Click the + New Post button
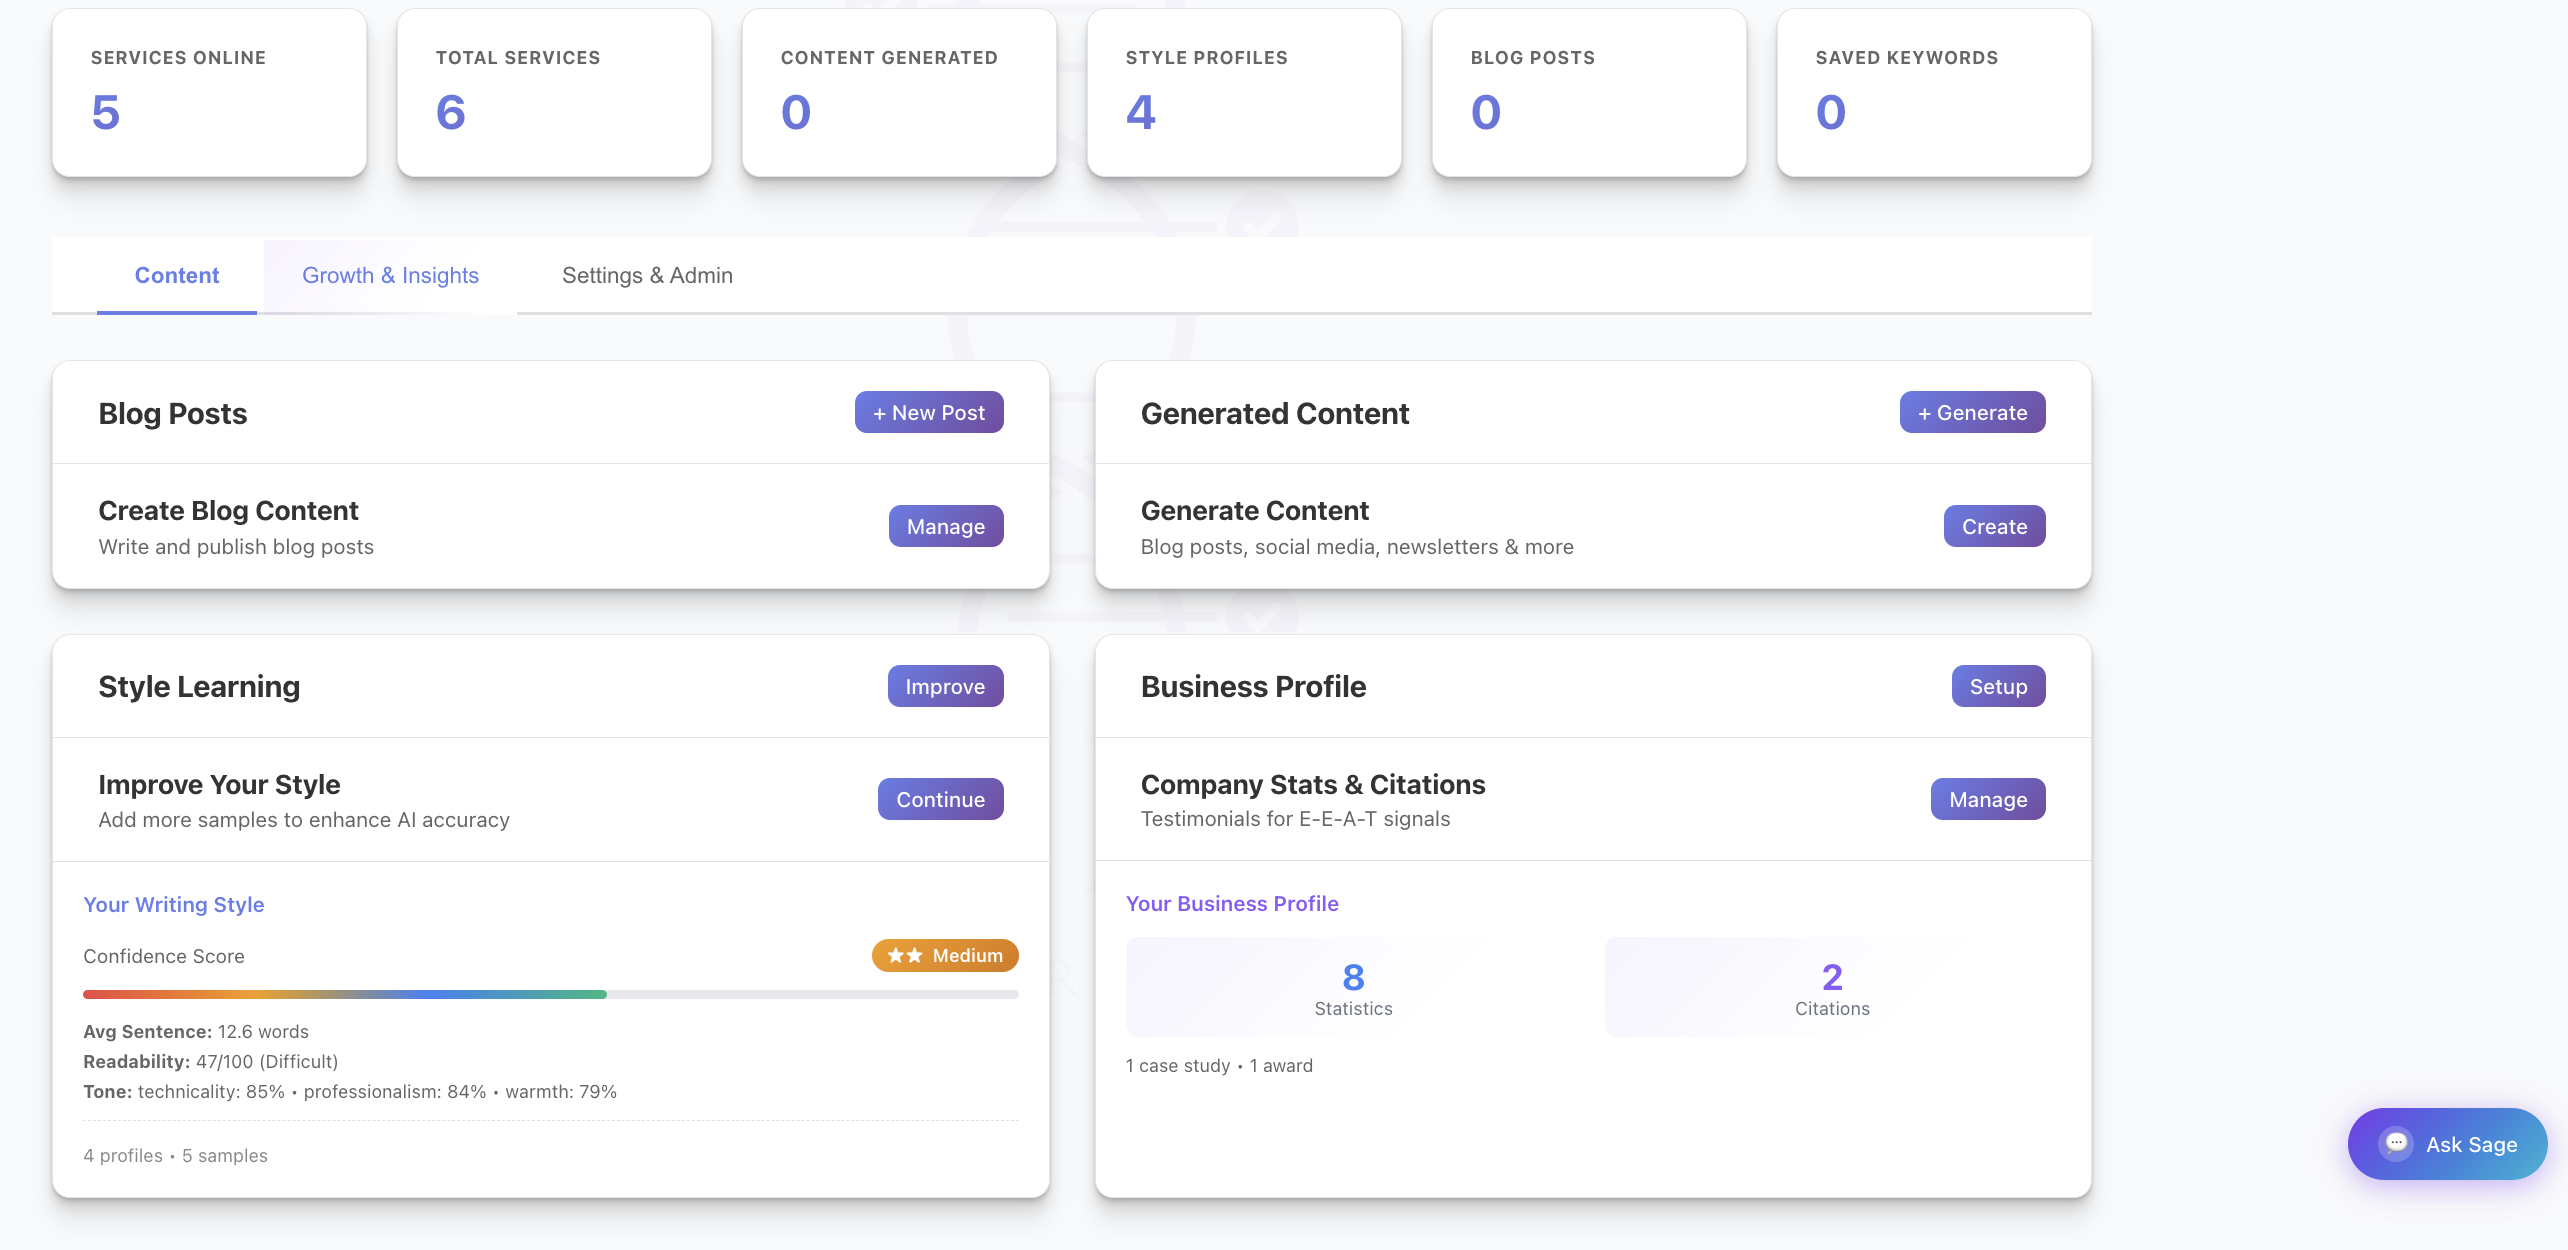 tap(928, 412)
